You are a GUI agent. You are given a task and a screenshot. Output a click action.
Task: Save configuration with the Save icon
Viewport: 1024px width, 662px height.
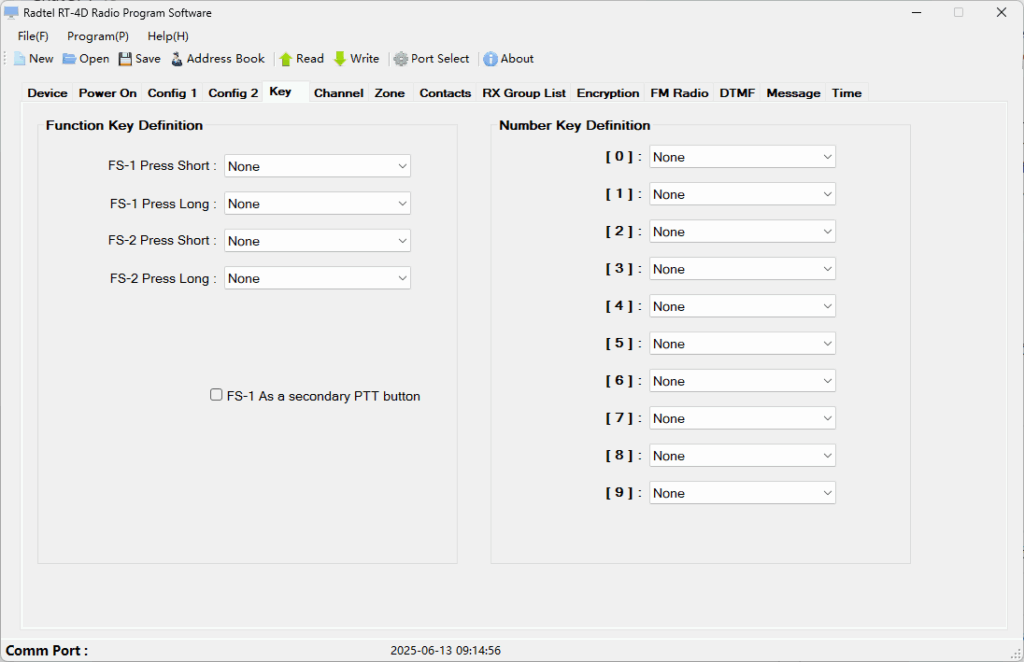pyautogui.click(x=125, y=59)
